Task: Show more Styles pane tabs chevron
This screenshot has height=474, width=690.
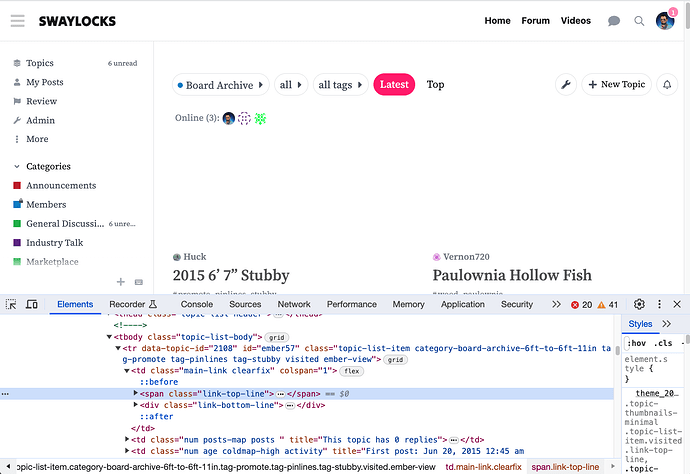Action: (667, 324)
